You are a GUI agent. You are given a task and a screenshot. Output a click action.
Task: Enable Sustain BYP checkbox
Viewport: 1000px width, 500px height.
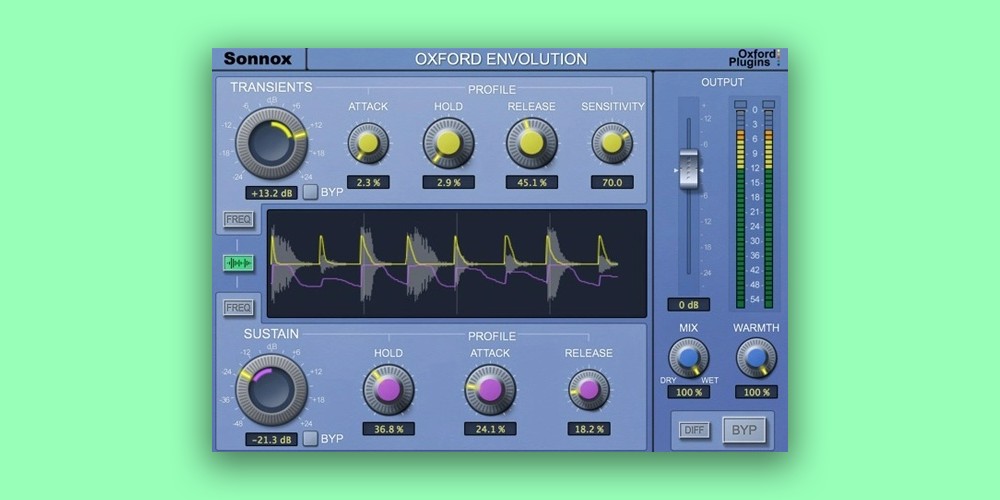click(x=310, y=439)
